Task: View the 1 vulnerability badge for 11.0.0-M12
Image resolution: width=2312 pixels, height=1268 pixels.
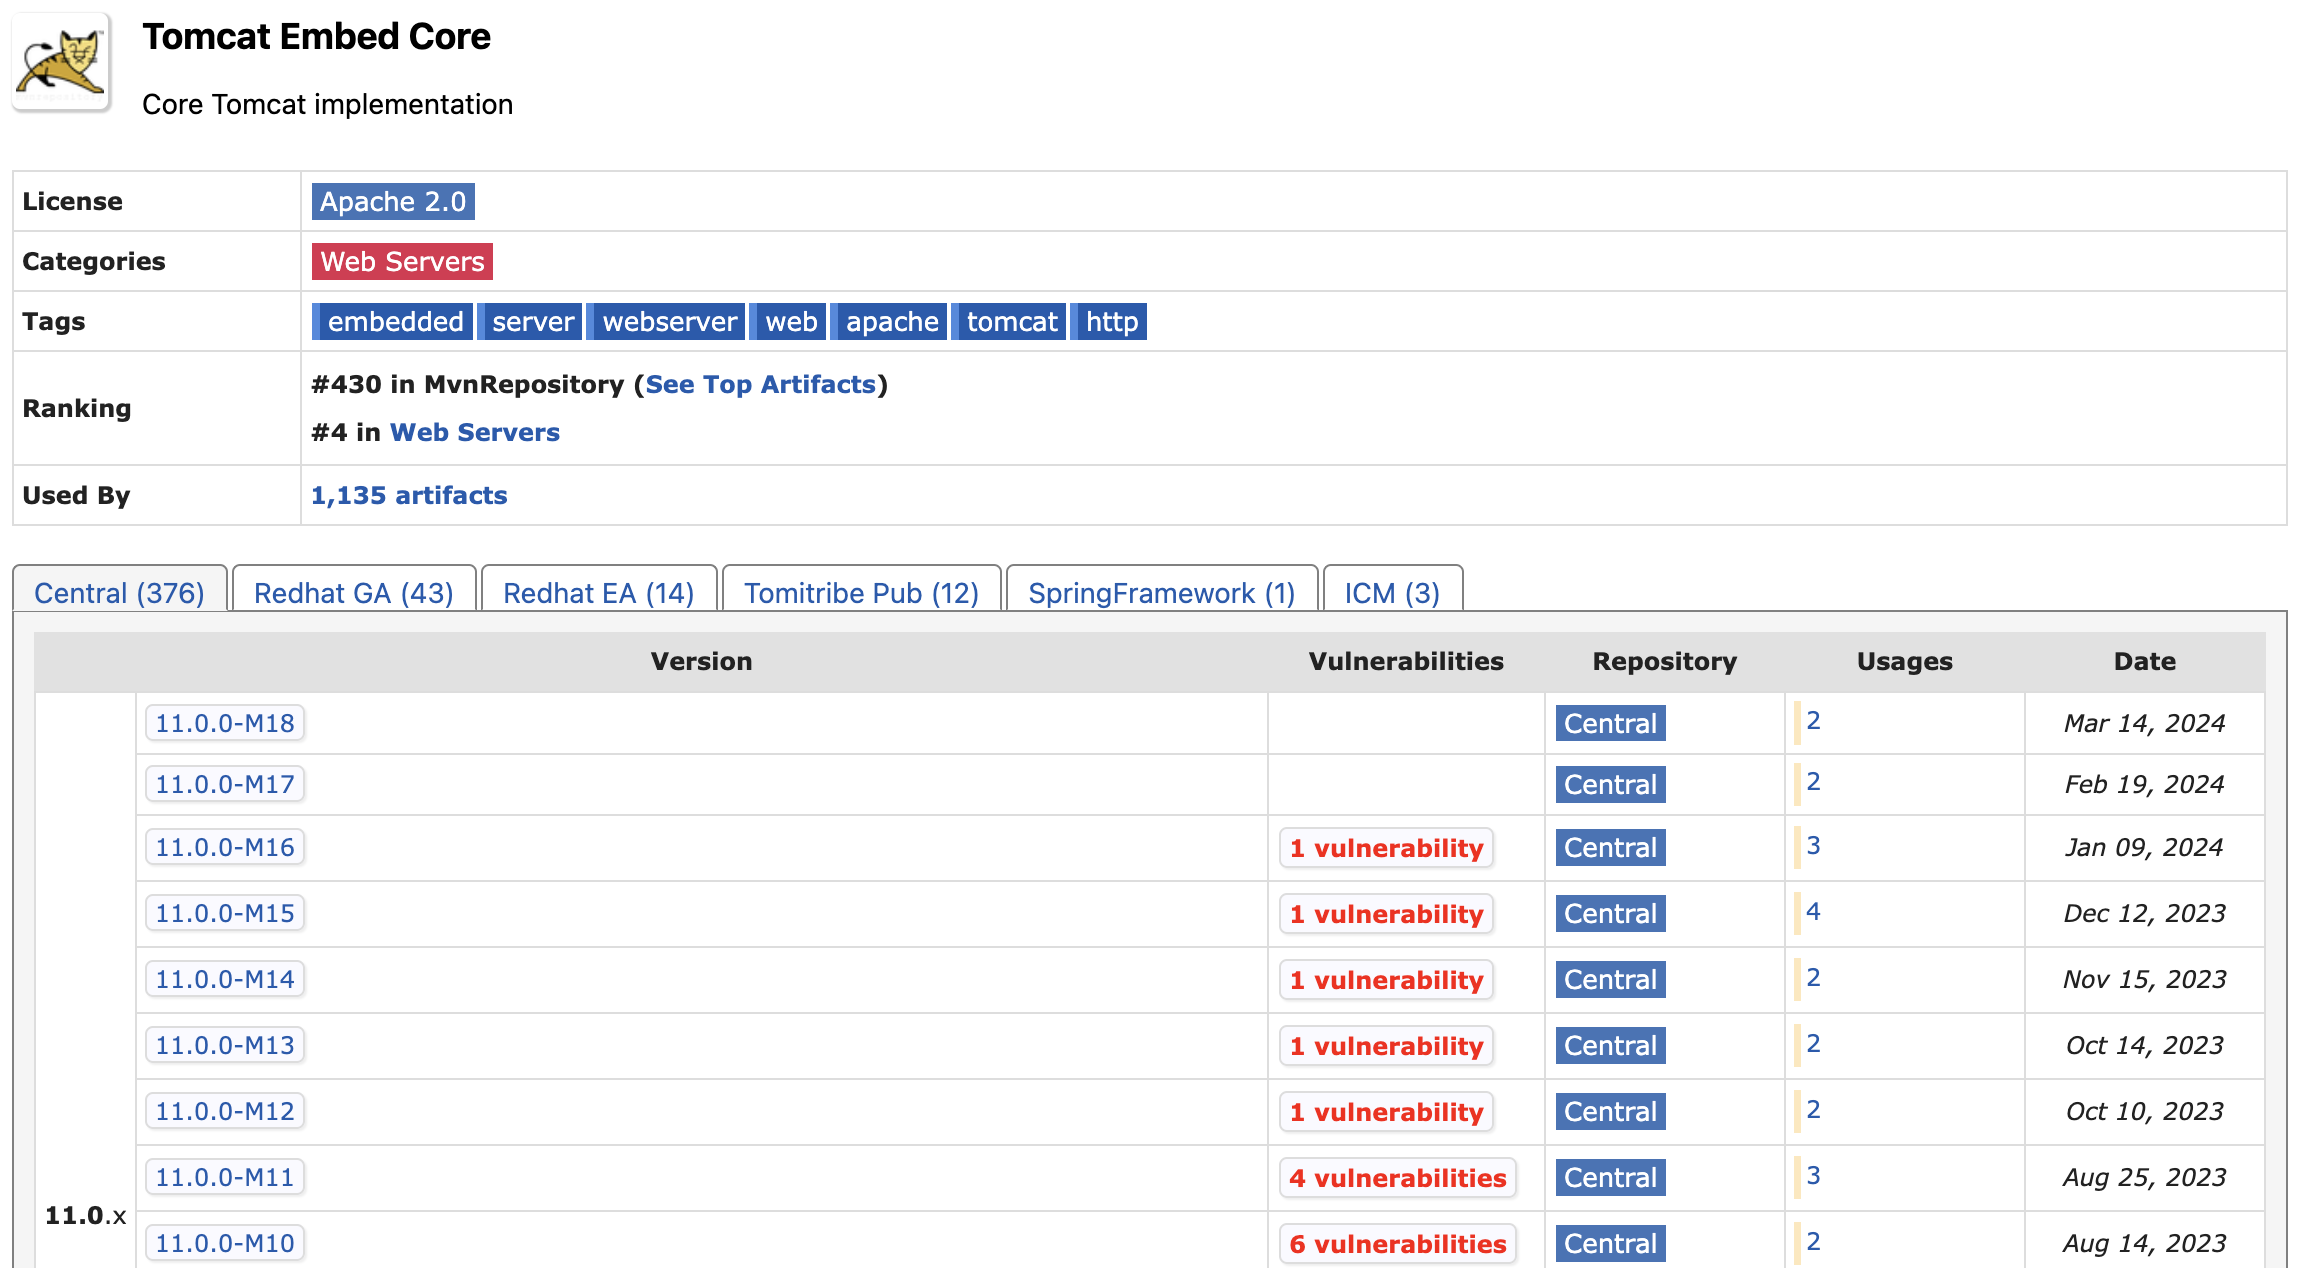Action: [x=1386, y=1112]
